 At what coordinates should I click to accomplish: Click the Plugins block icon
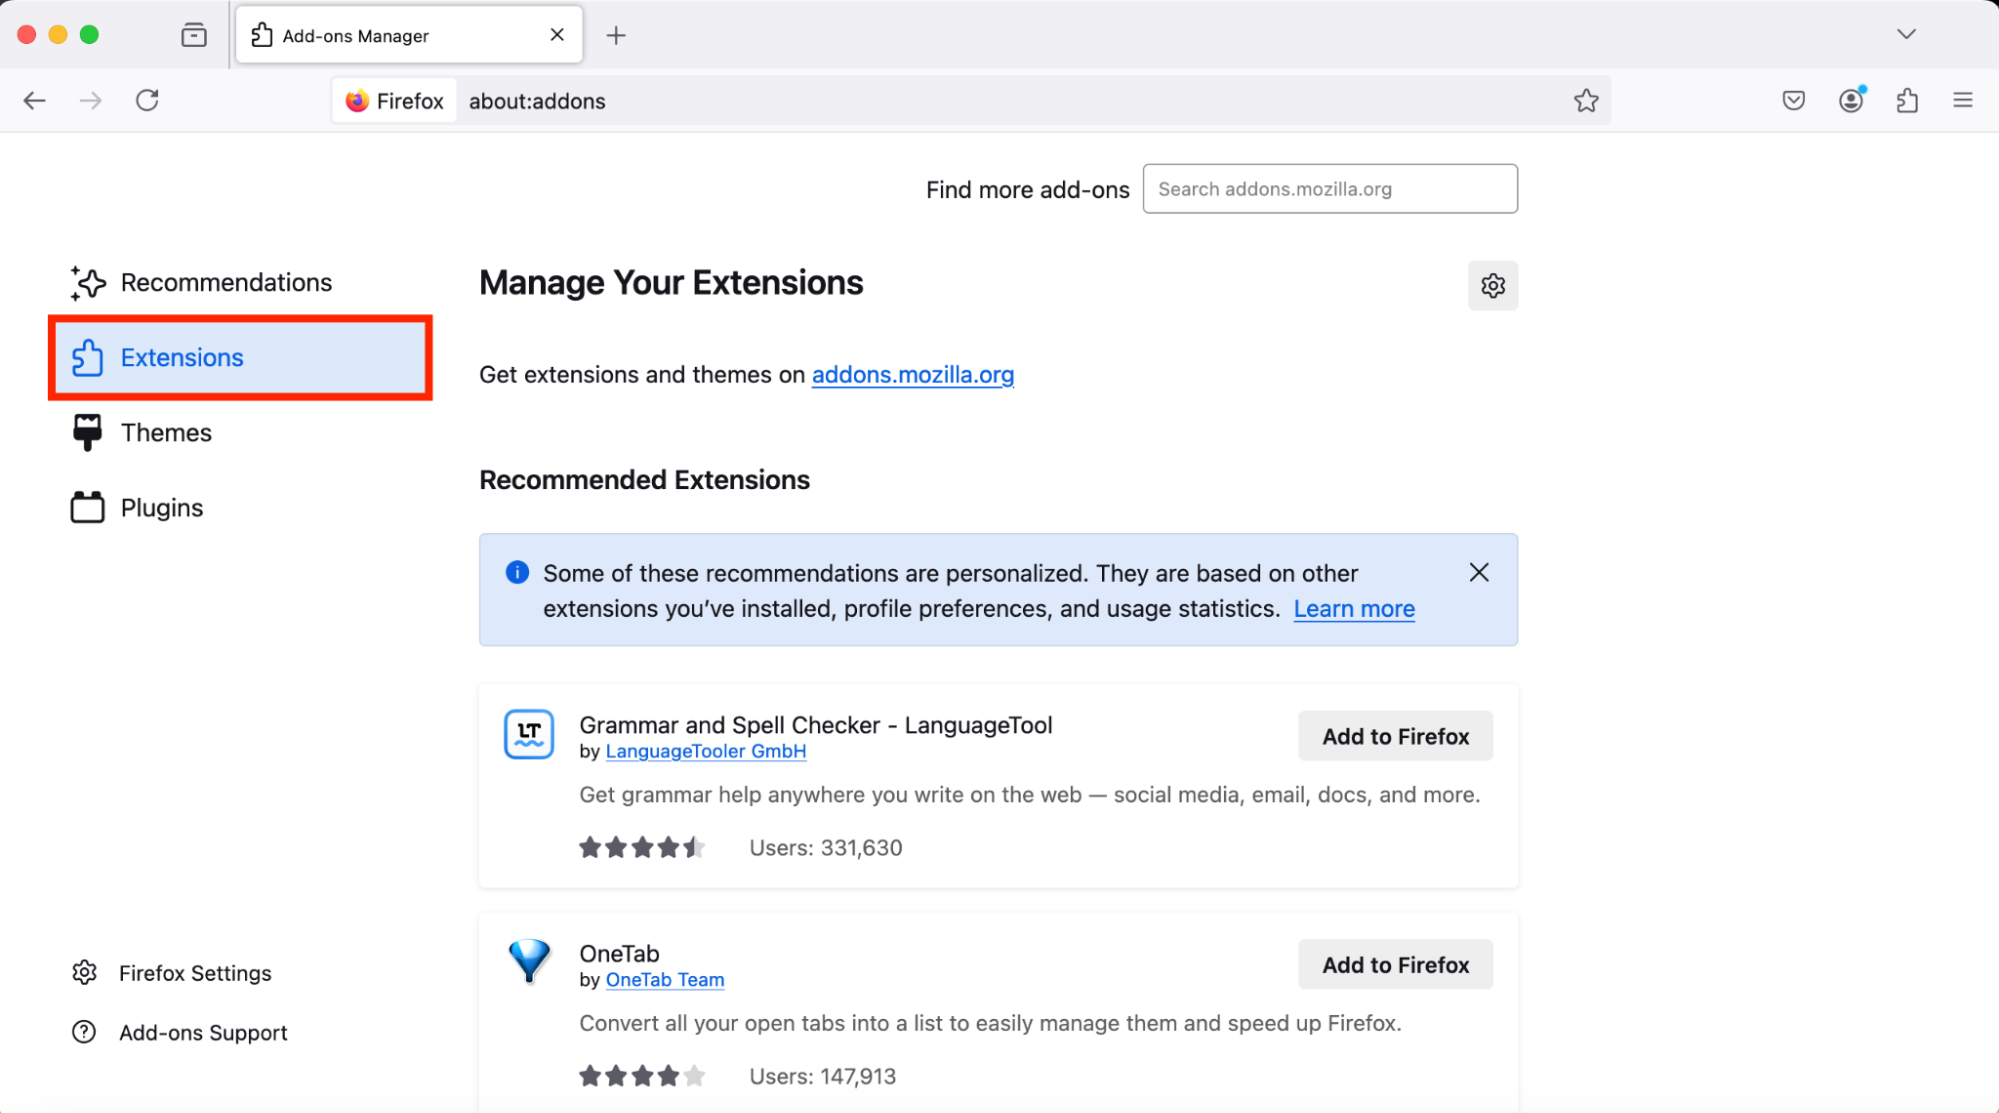(87, 507)
